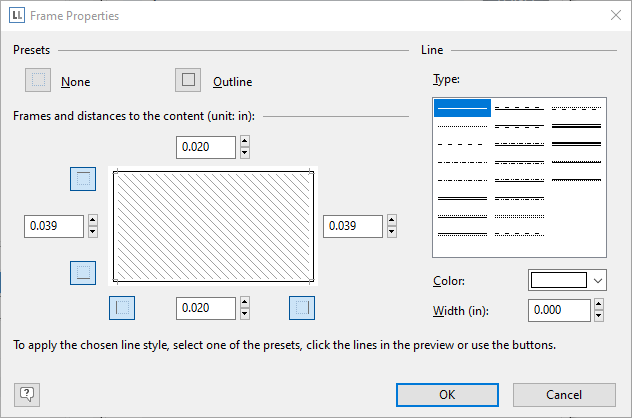Decrease the top distance value

point(245,153)
